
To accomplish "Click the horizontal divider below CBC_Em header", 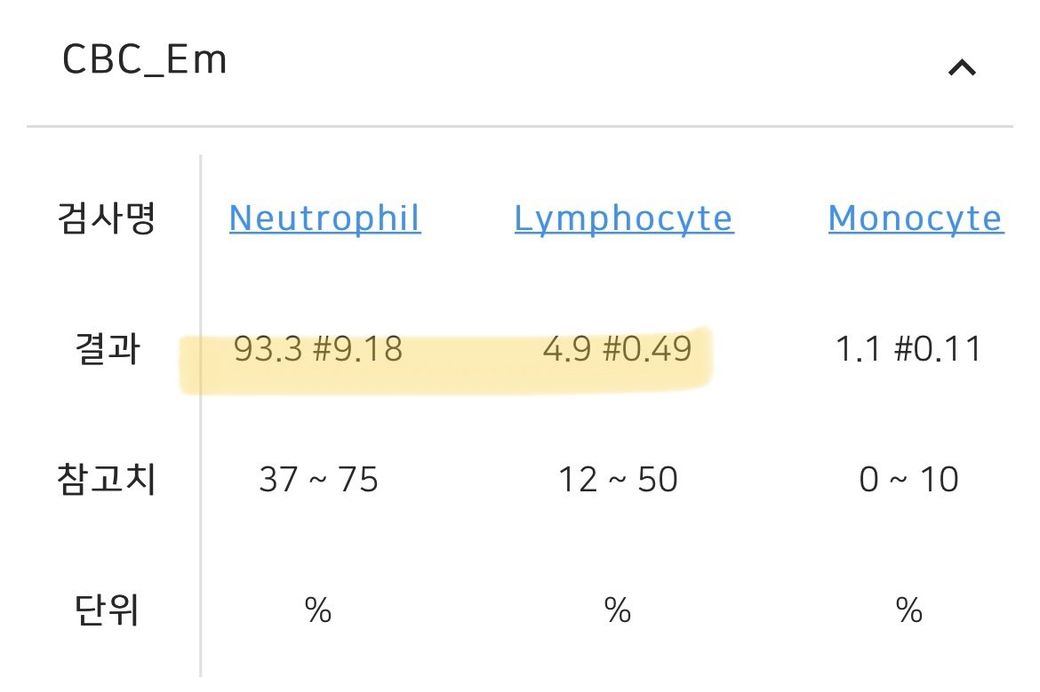I will coord(520,126).
